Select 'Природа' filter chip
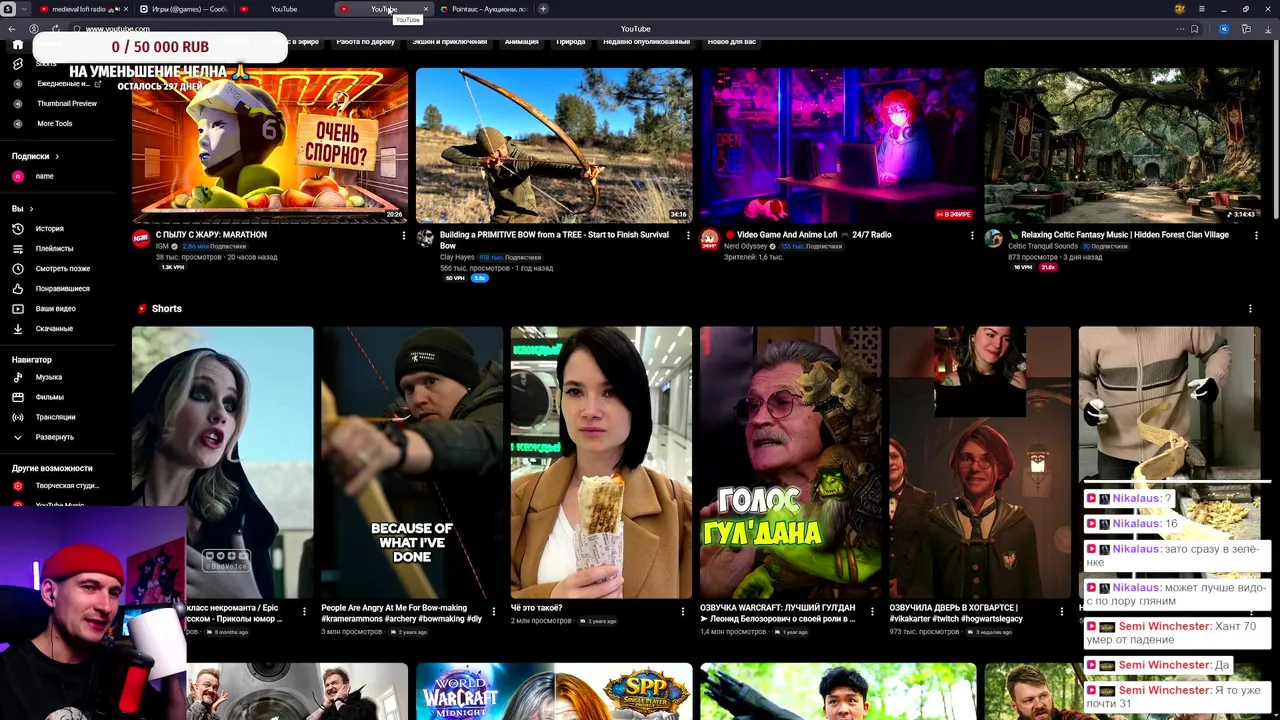Viewport: 1280px width, 720px height. [x=570, y=42]
